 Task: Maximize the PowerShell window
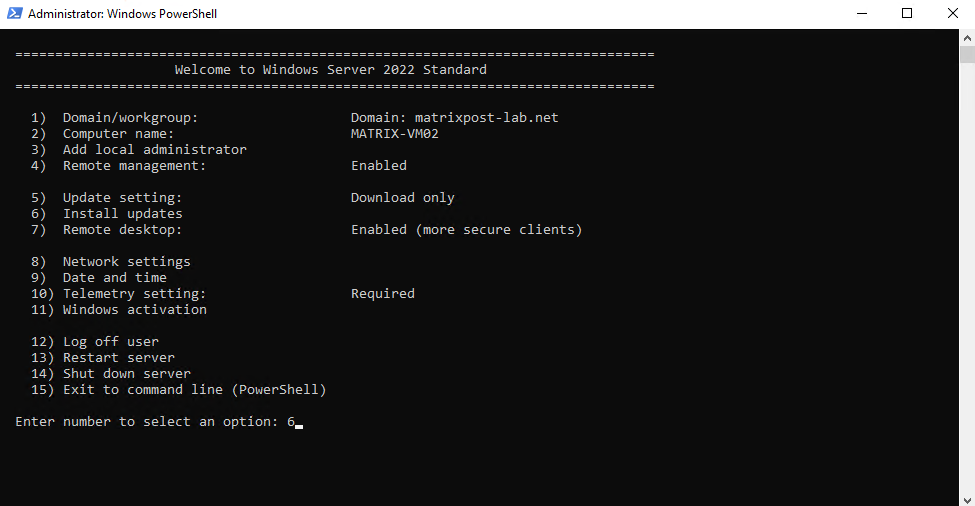[x=907, y=14]
